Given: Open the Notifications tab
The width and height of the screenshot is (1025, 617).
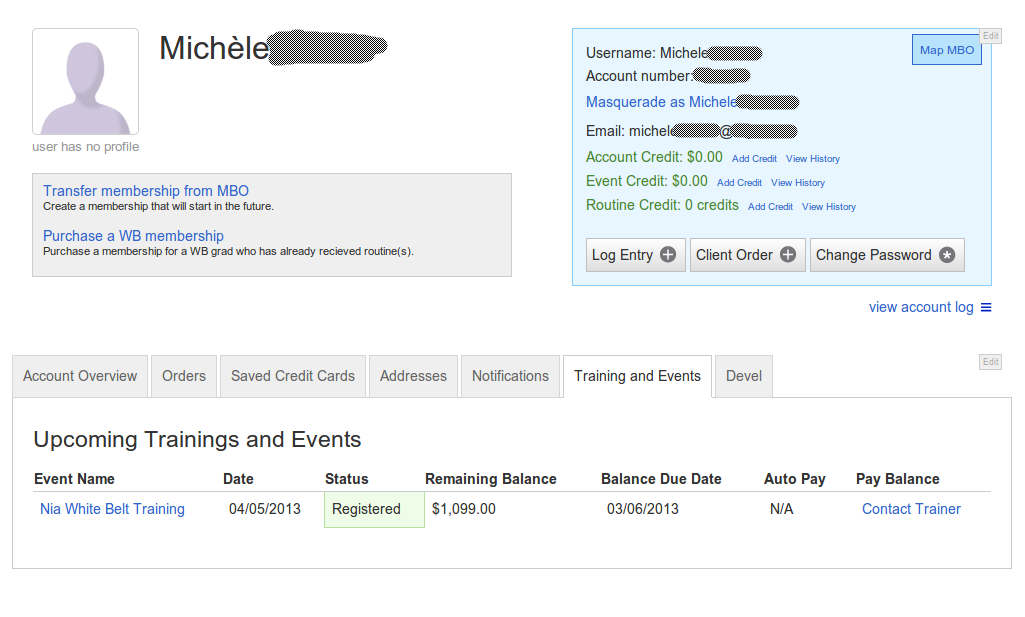Looking at the screenshot, I should pos(511,376).
